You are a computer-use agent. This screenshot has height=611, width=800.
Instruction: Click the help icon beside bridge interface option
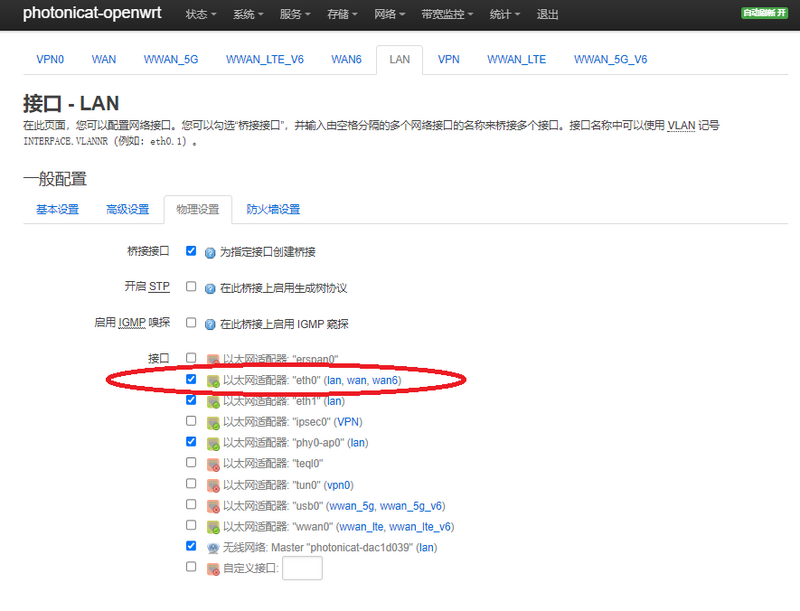(211, 252)
